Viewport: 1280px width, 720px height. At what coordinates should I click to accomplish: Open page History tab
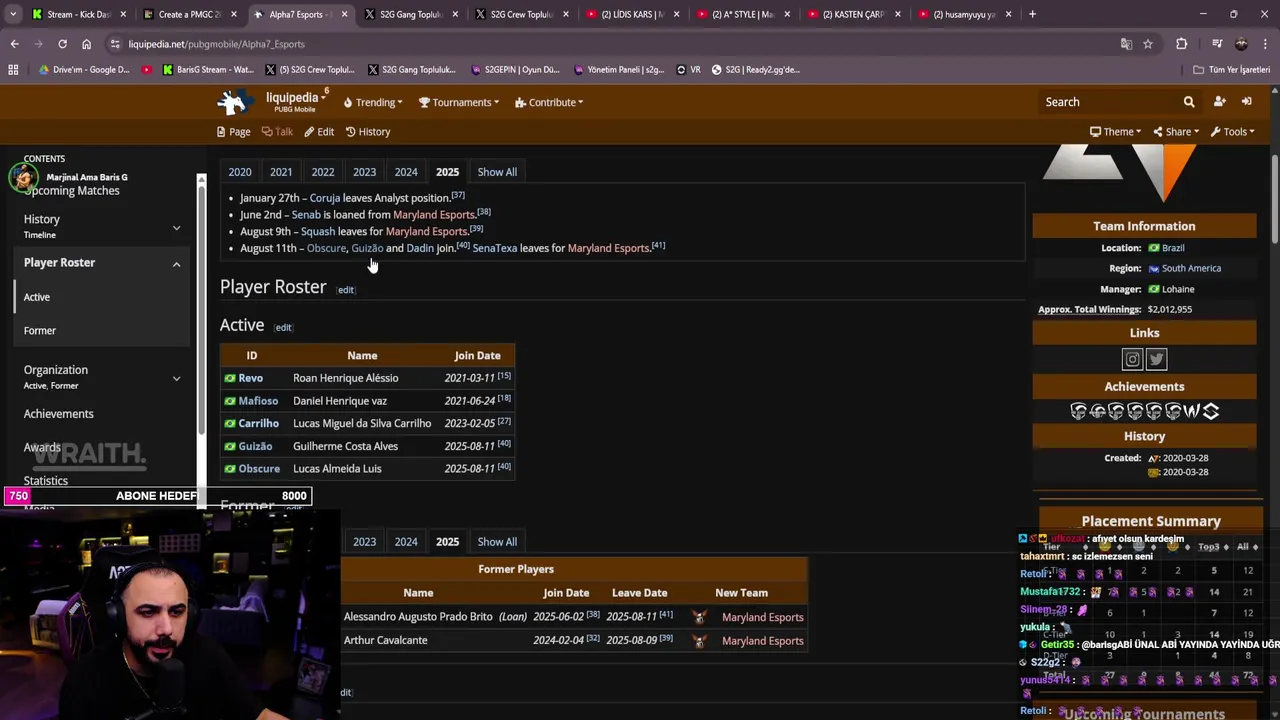click(x=368, y=132)
